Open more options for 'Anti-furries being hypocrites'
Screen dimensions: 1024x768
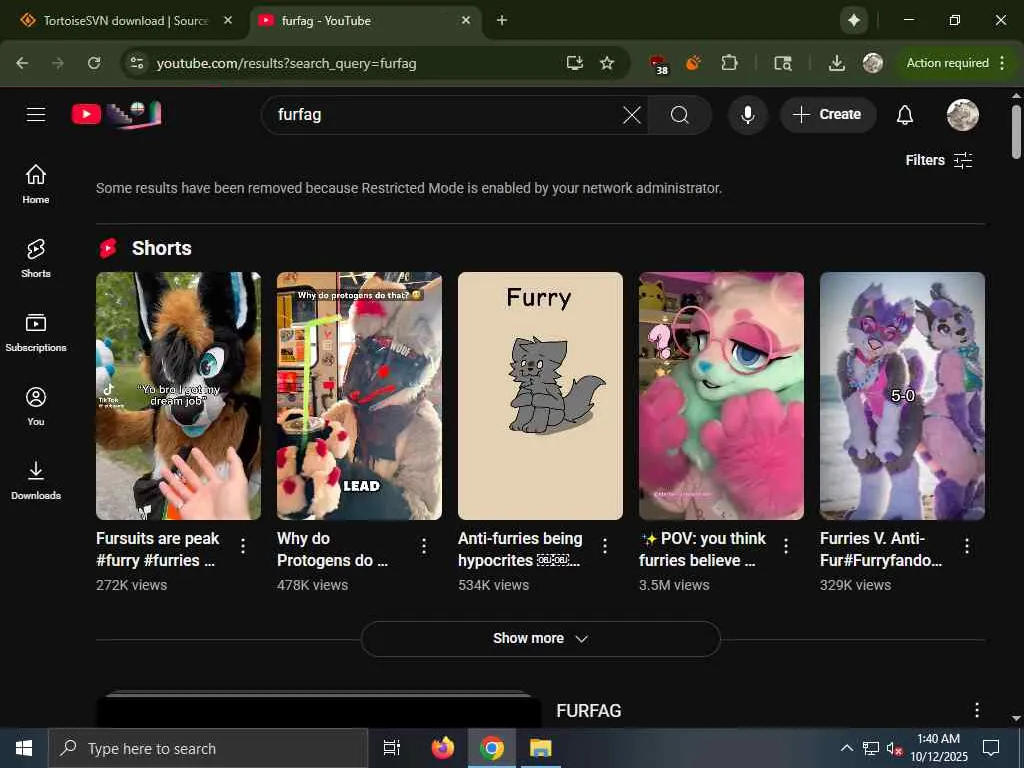(x=605, y=546)
